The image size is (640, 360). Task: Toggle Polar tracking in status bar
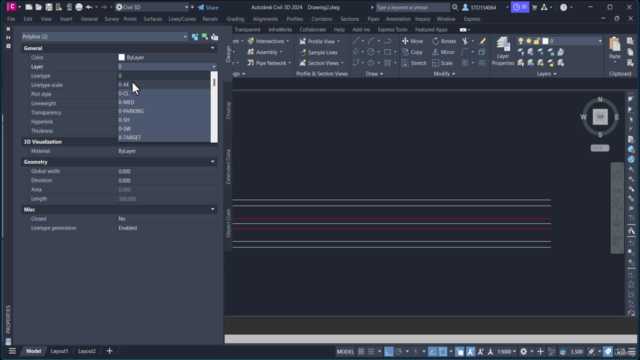399,351
